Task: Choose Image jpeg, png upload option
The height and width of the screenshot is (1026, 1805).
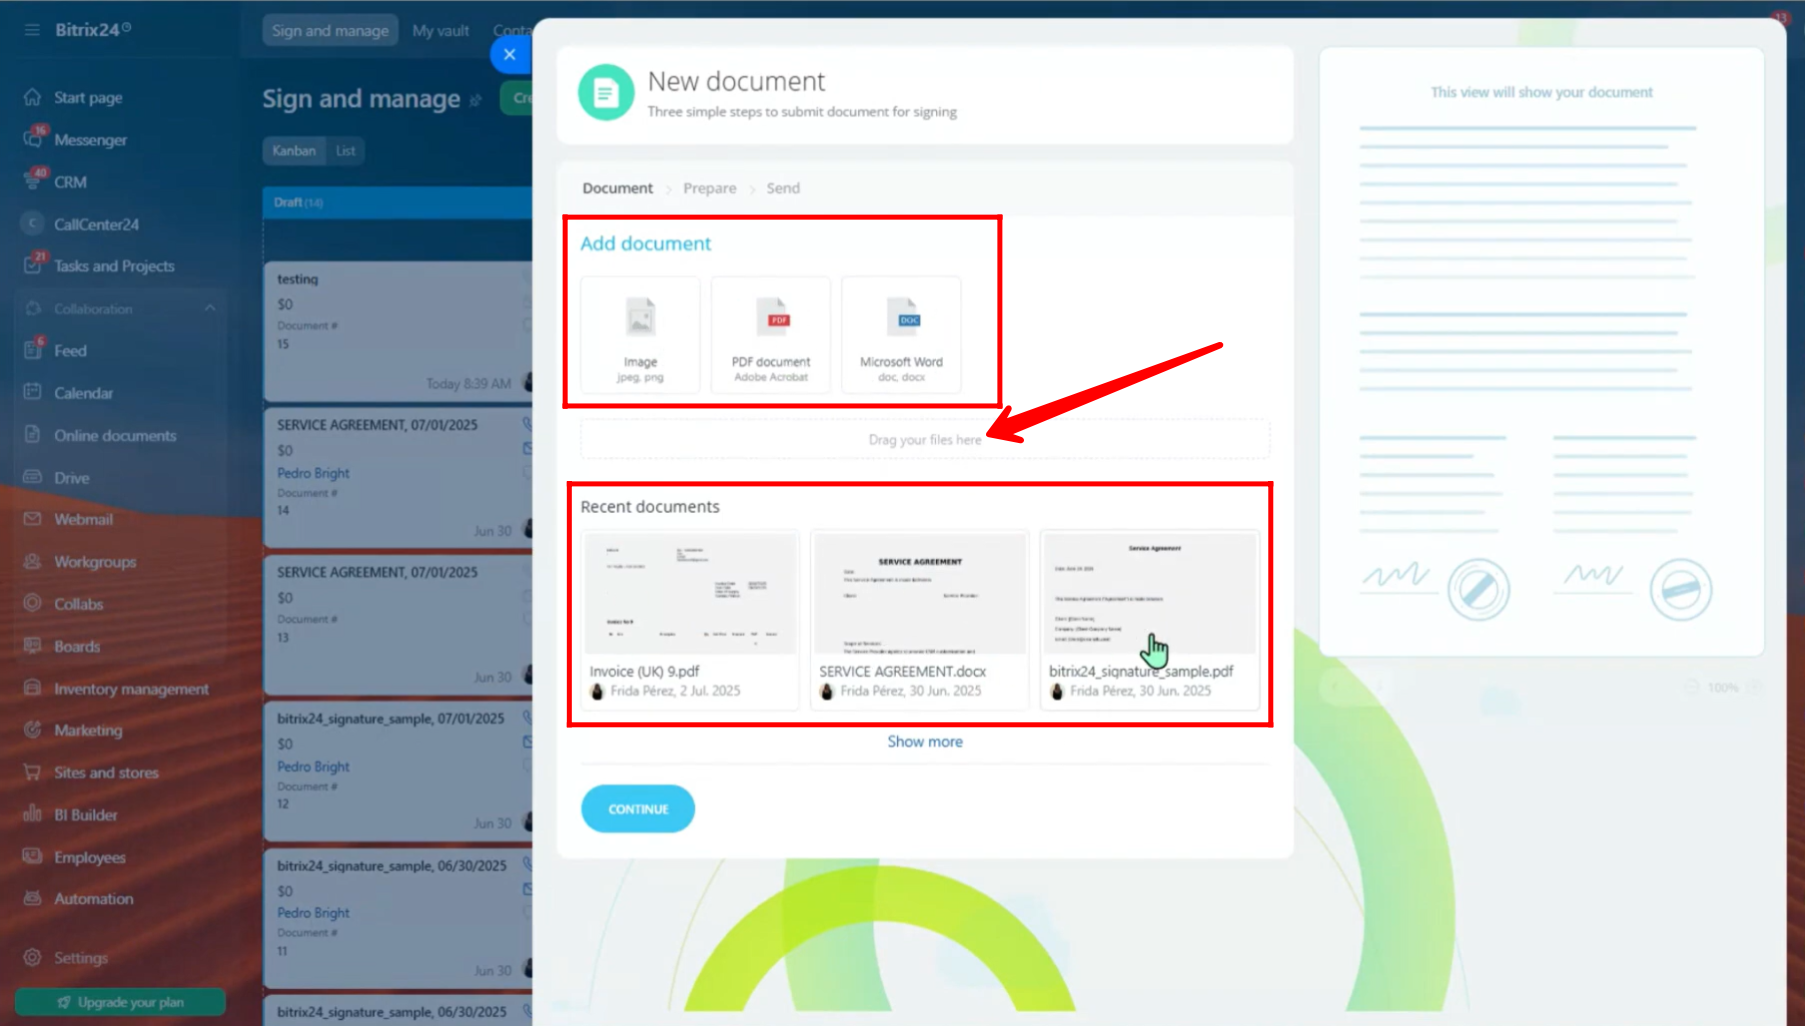Action: coord(640,335)
